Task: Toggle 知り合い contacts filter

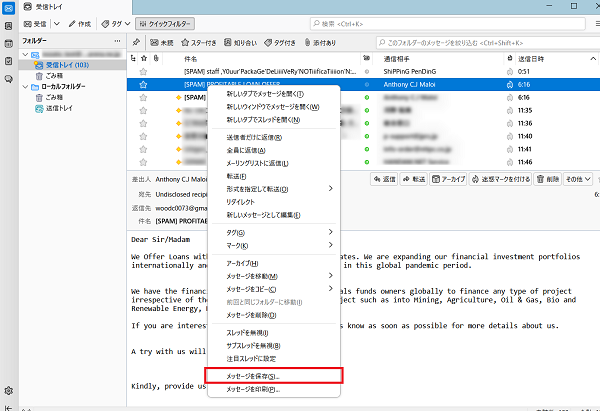Action: (x=240, y=43)
